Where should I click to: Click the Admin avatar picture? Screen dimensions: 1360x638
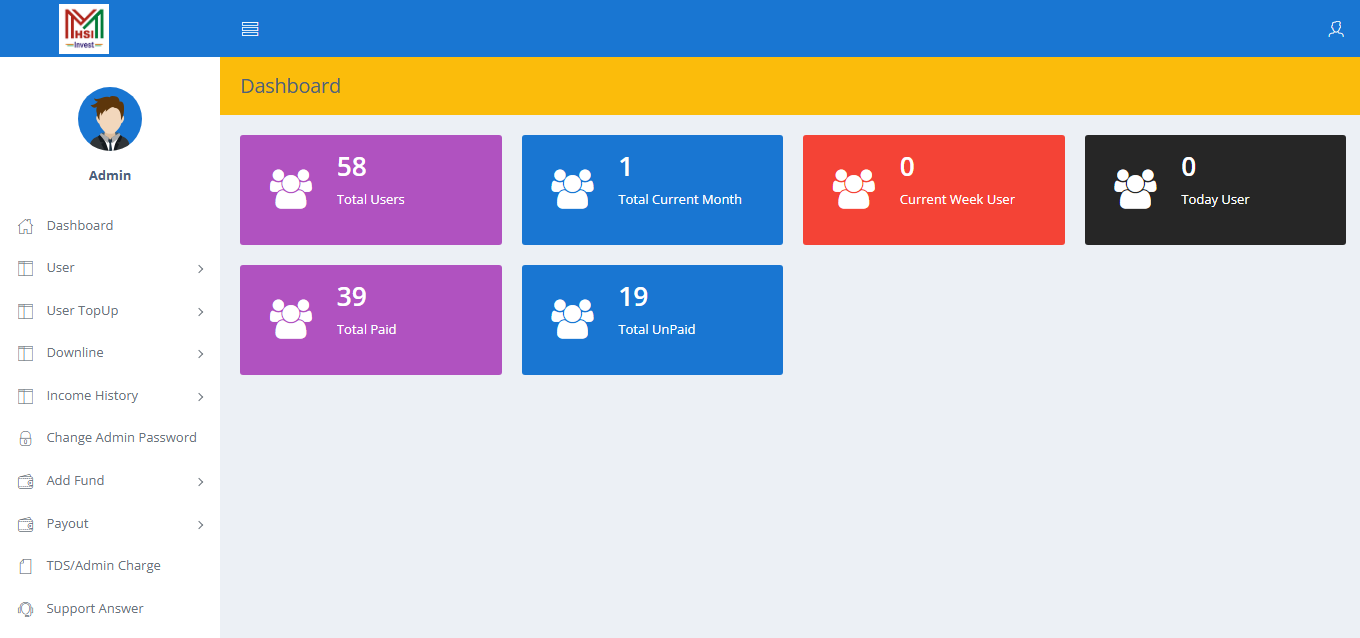click(x=110, y=119)
